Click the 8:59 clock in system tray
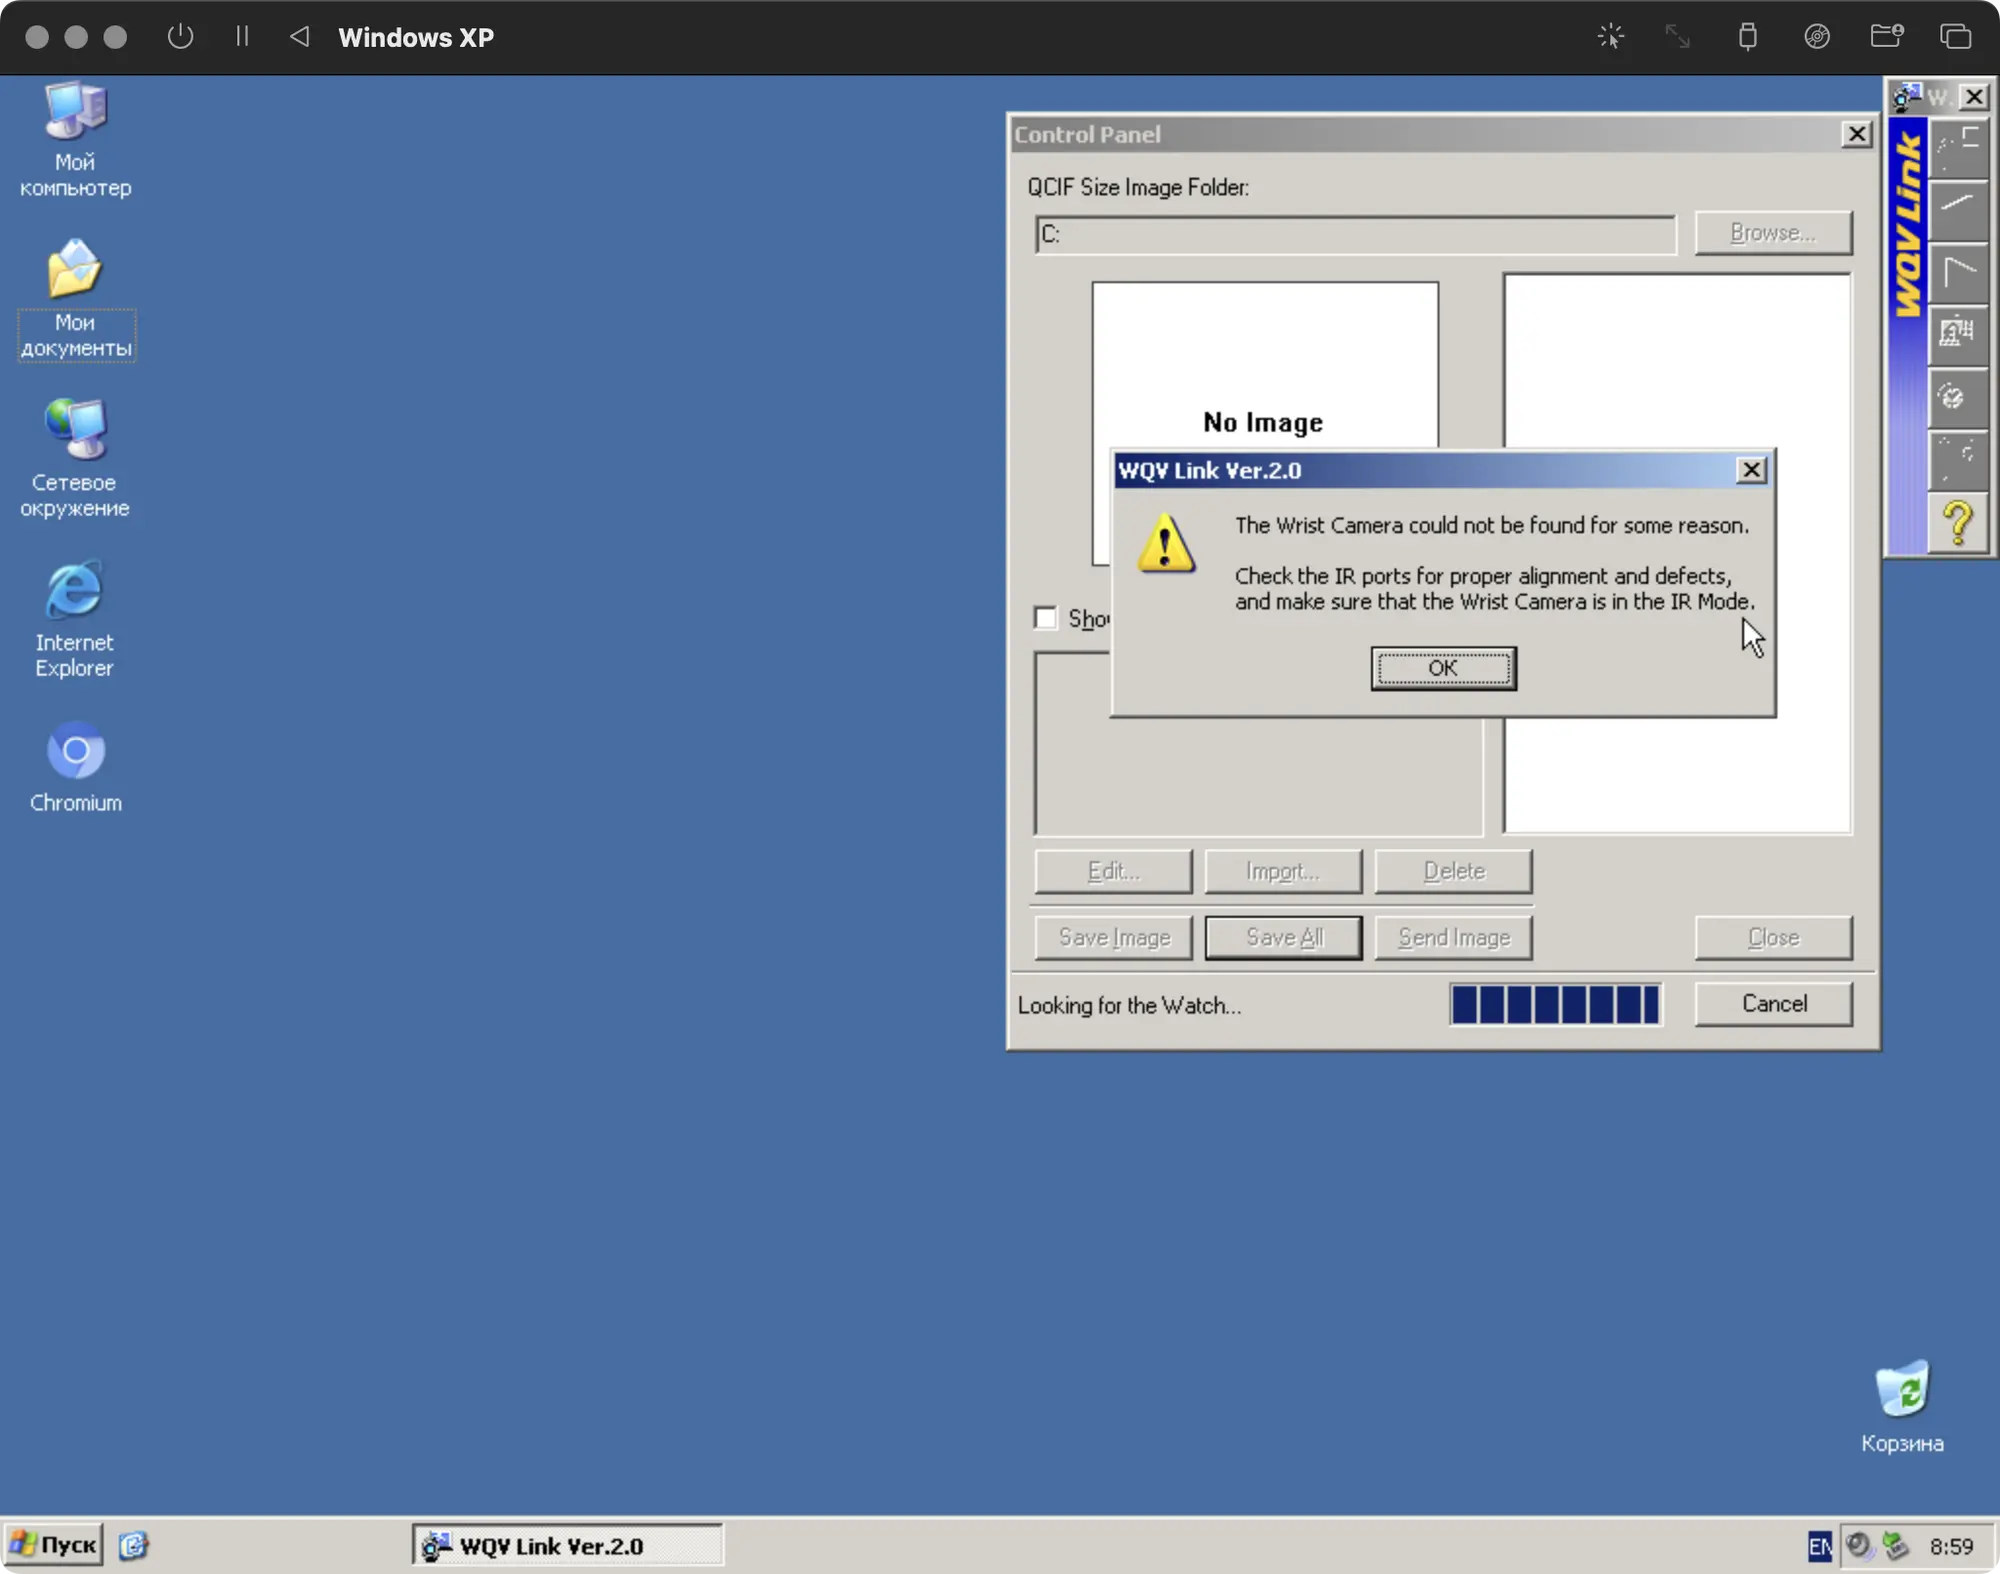The height and width of the screenshot is (1574, 2000). click(1951, 1546)
